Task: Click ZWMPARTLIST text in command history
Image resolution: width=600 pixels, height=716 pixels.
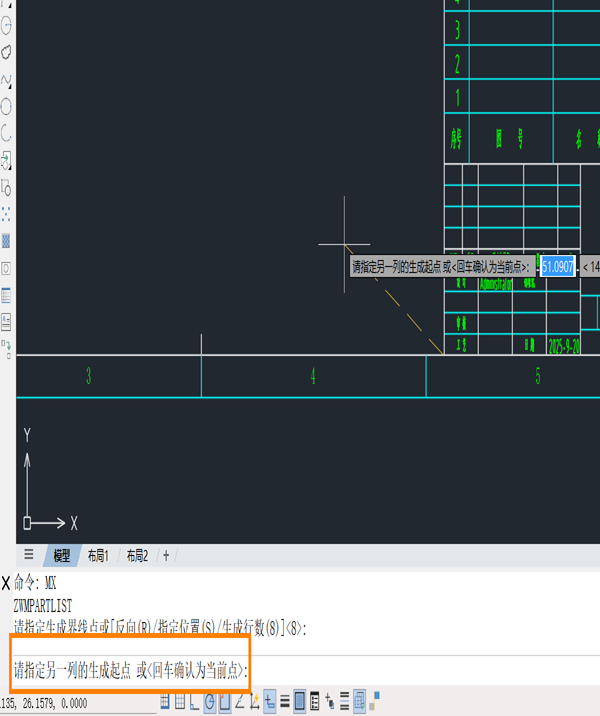Action: click(43, 606)
